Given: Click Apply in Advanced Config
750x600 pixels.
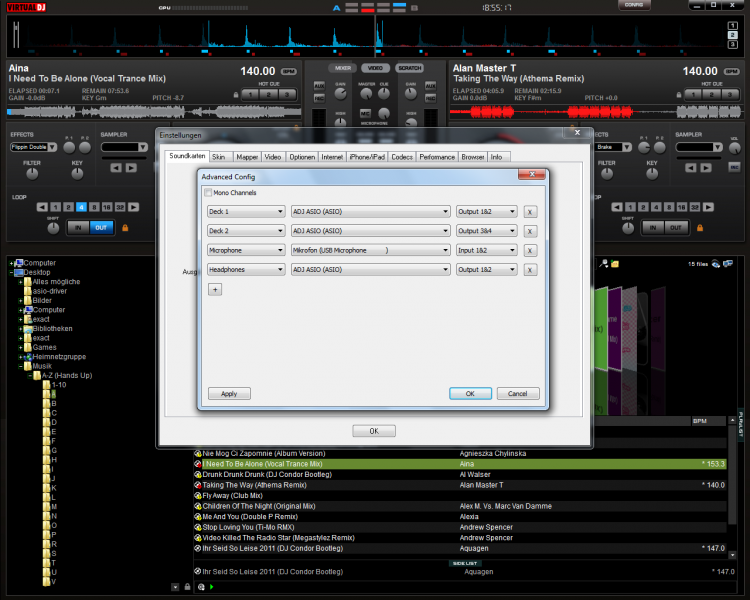Looking at the screenshot, I should [229, 394].
